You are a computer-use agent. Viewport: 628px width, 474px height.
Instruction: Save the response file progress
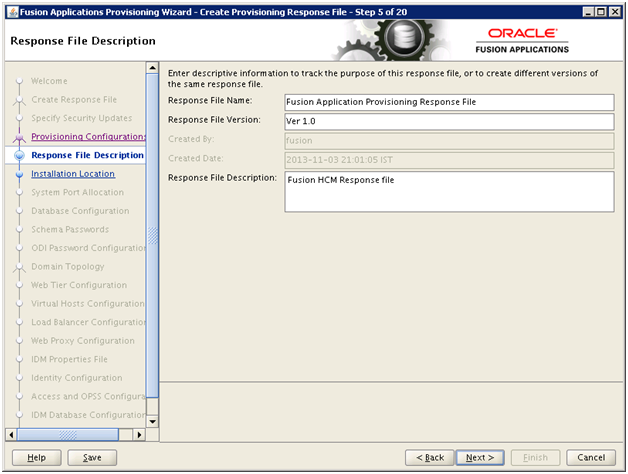92,457
